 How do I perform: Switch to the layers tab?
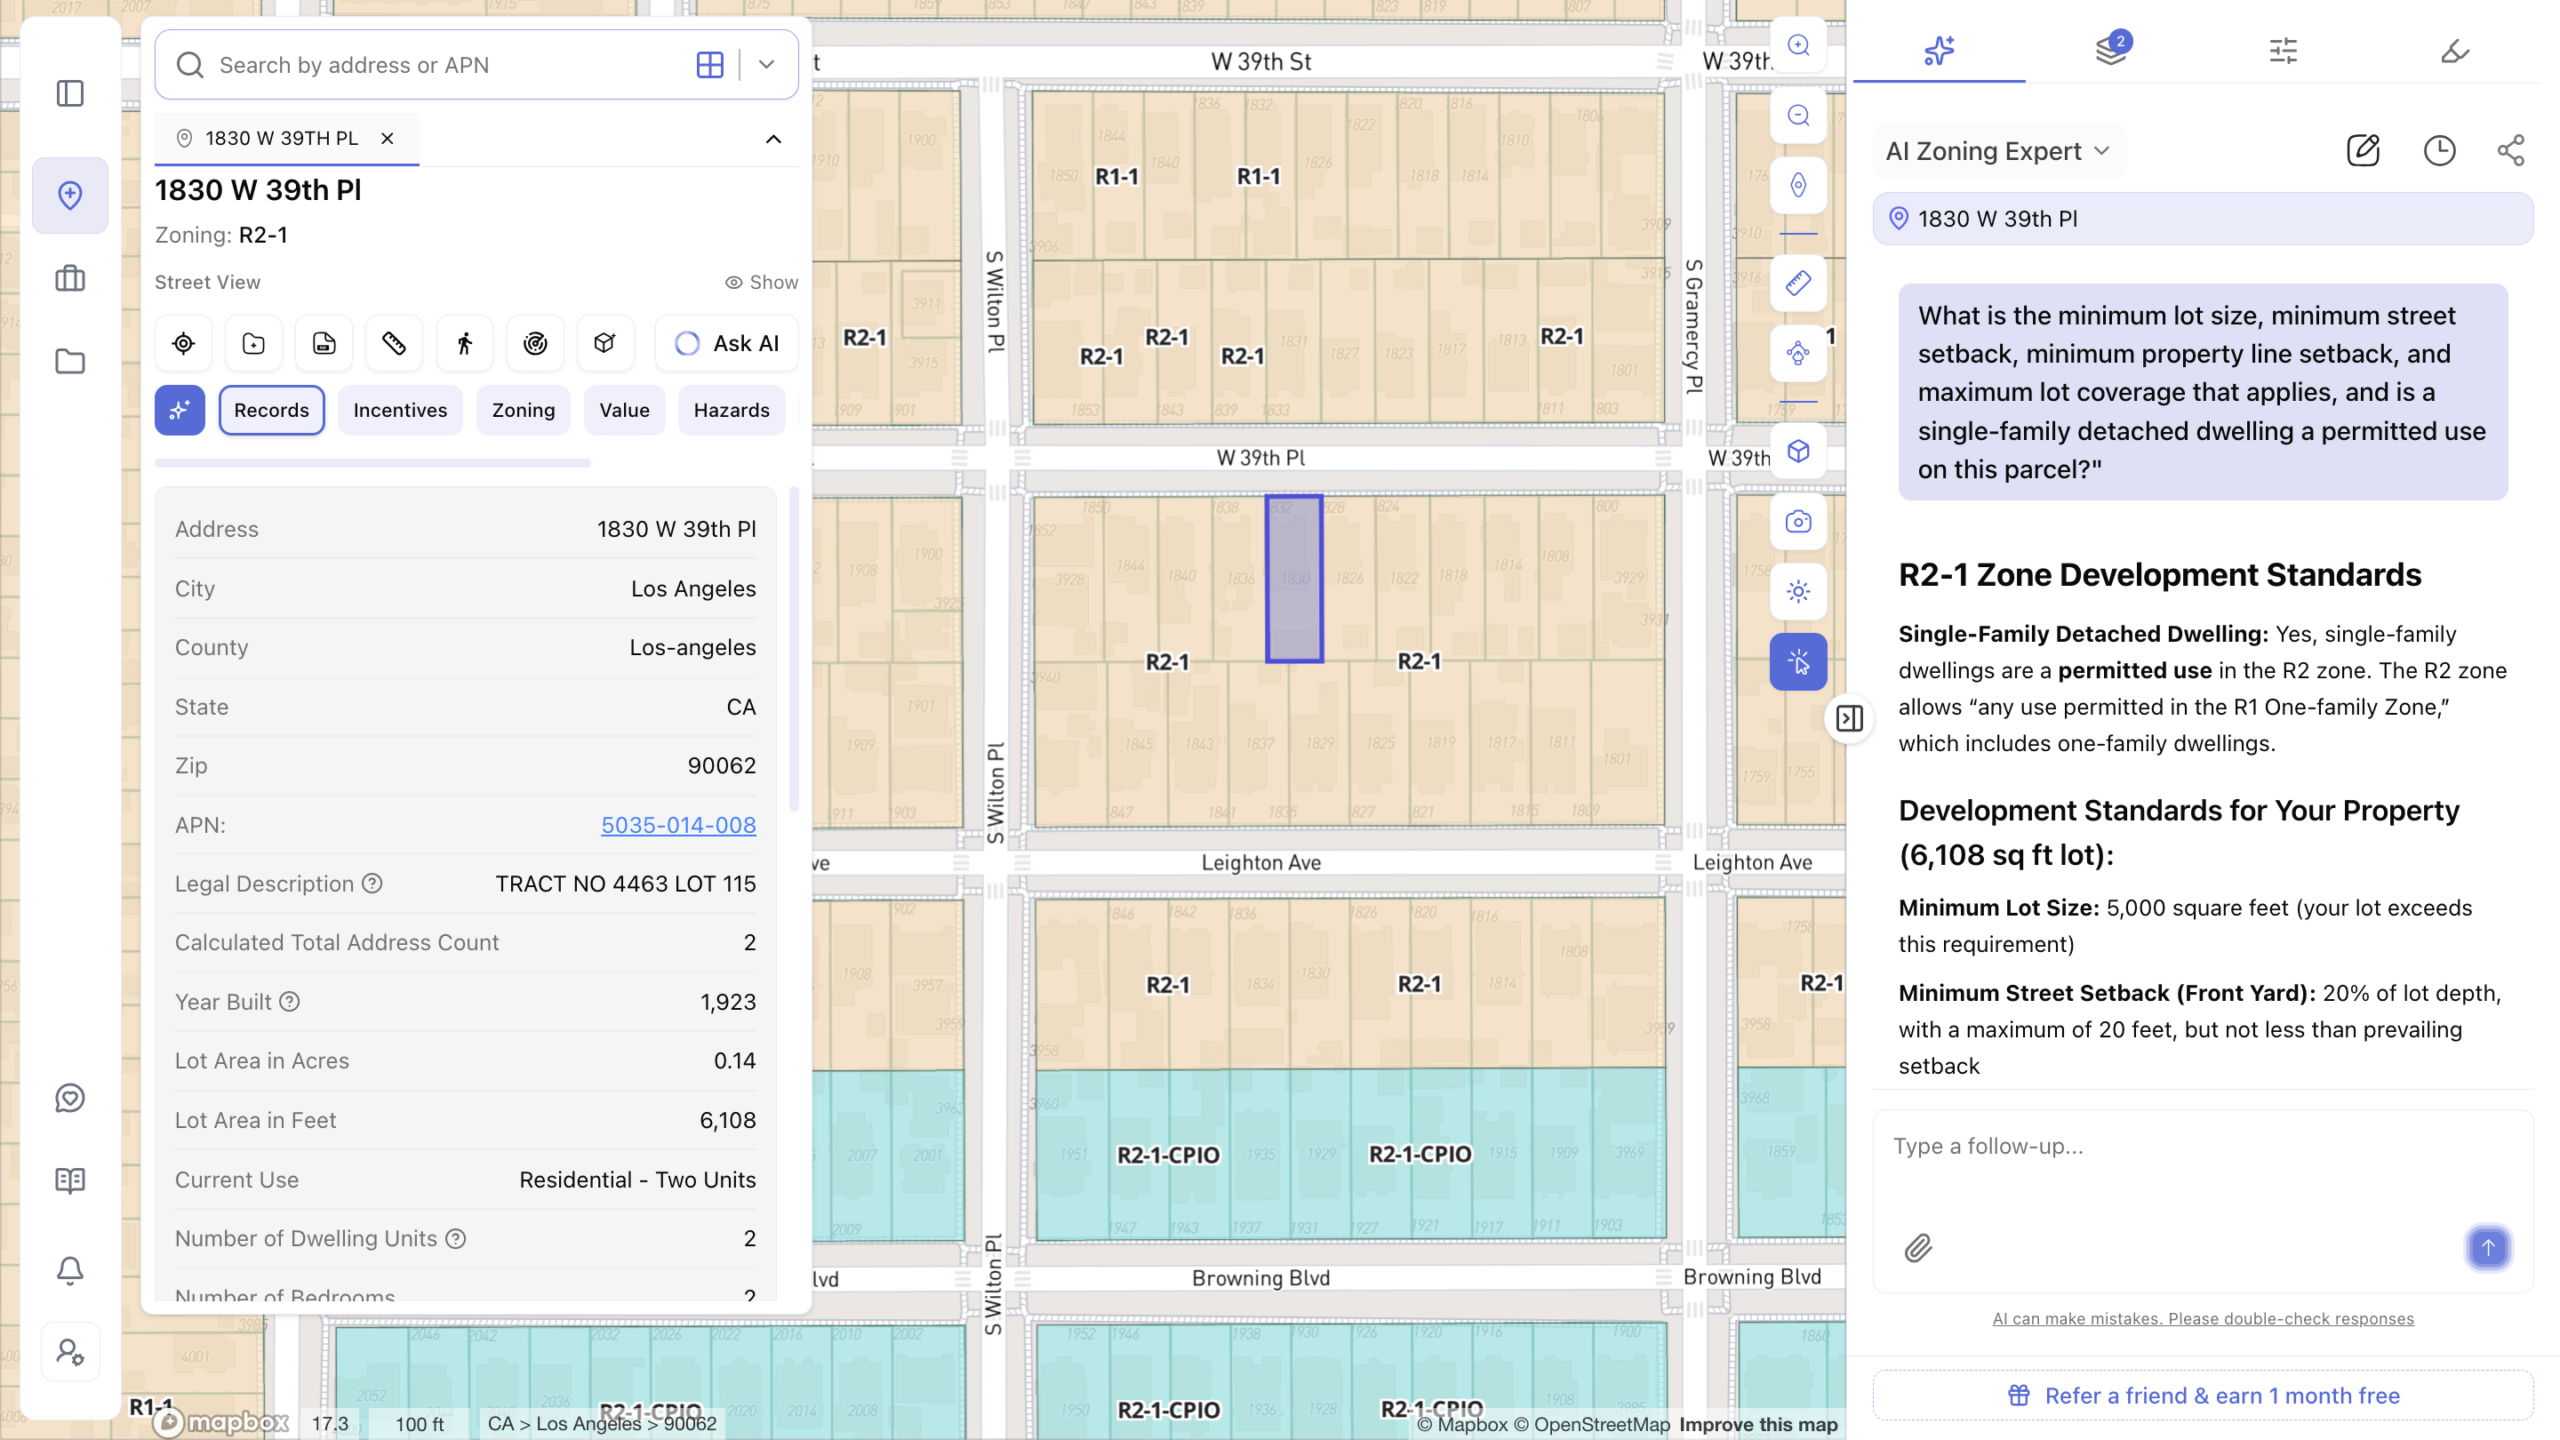pos(2112,49)
